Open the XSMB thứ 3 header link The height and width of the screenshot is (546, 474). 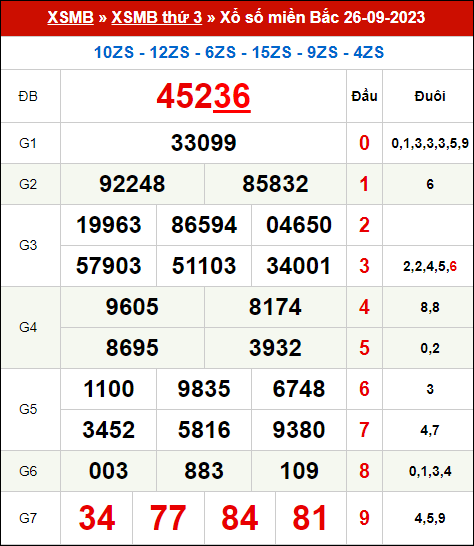pos(157,17)
